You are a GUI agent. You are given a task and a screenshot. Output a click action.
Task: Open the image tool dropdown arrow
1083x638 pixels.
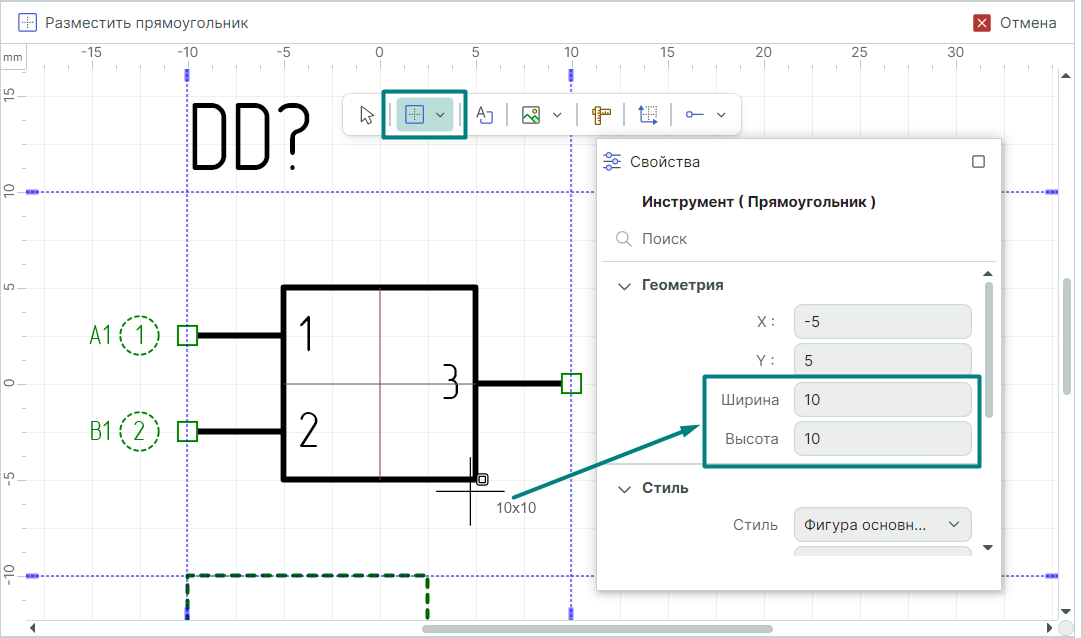[x=557, y=115]
